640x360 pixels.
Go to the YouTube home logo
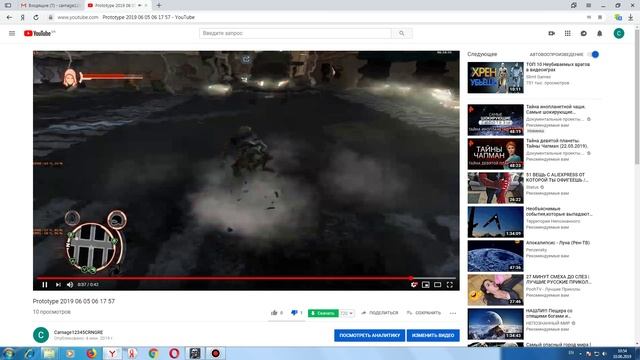coord(39,33)
